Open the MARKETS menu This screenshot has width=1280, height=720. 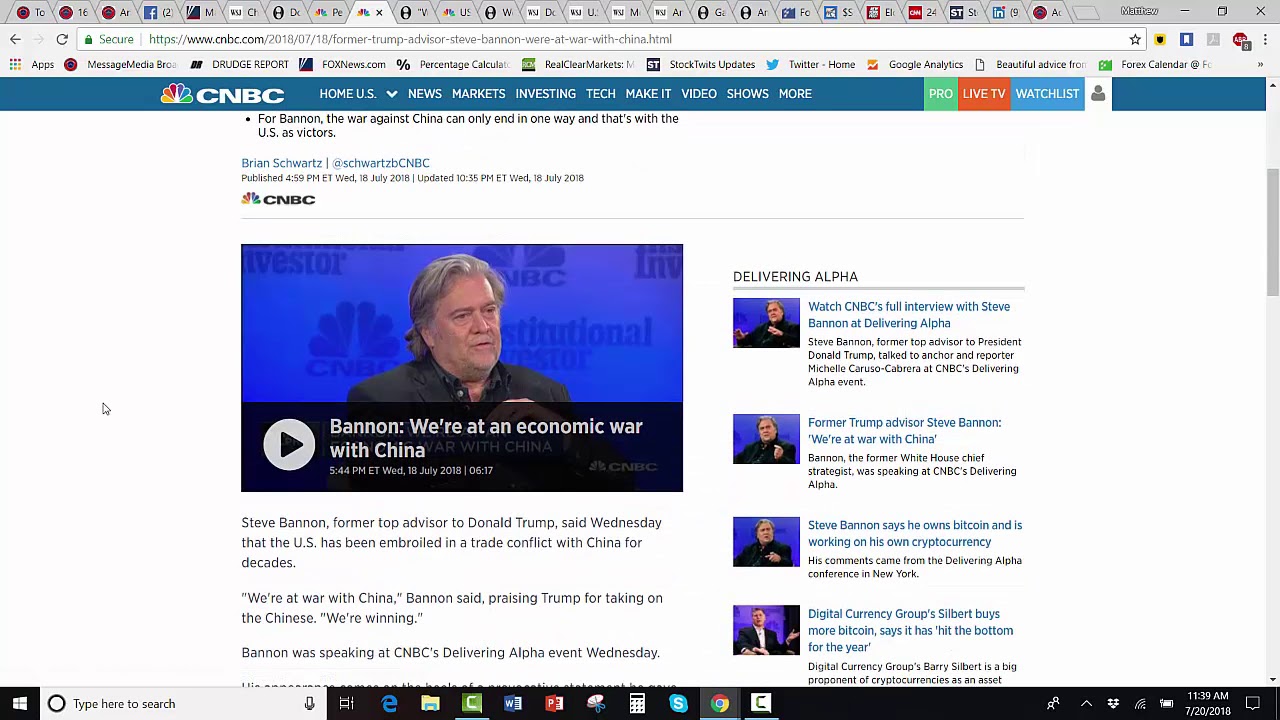(x=478, y=94)
